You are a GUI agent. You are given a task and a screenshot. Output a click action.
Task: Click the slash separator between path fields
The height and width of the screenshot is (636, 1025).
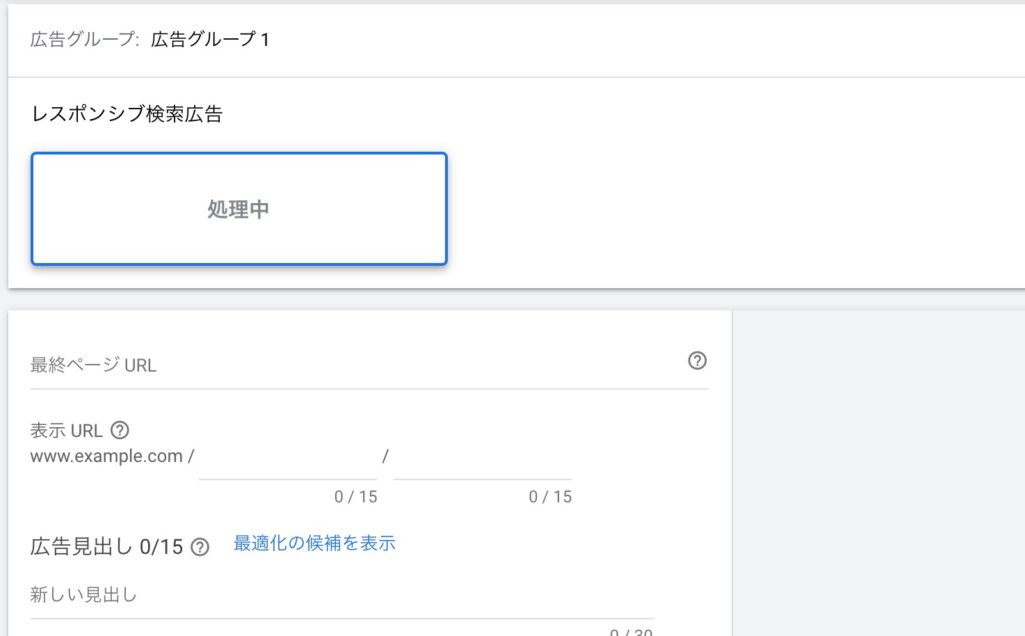pos(385,456)
